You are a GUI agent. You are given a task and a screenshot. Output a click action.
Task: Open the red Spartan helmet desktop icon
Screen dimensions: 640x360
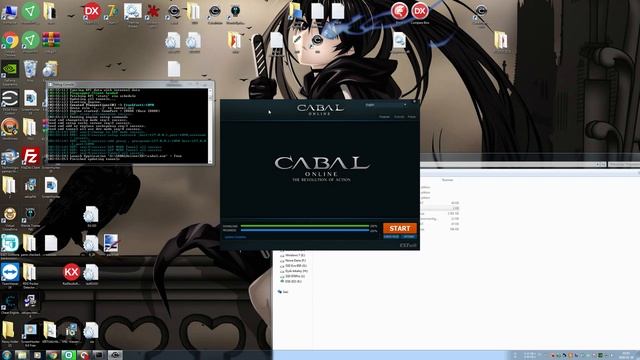[399, 11]
